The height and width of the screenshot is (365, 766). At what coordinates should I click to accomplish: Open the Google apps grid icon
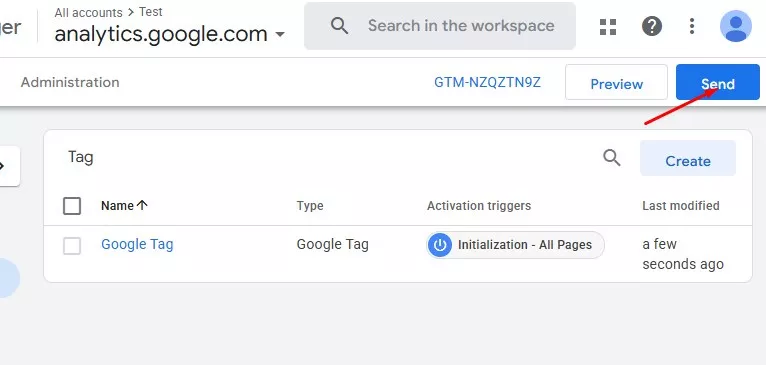(x=608, y=26)
